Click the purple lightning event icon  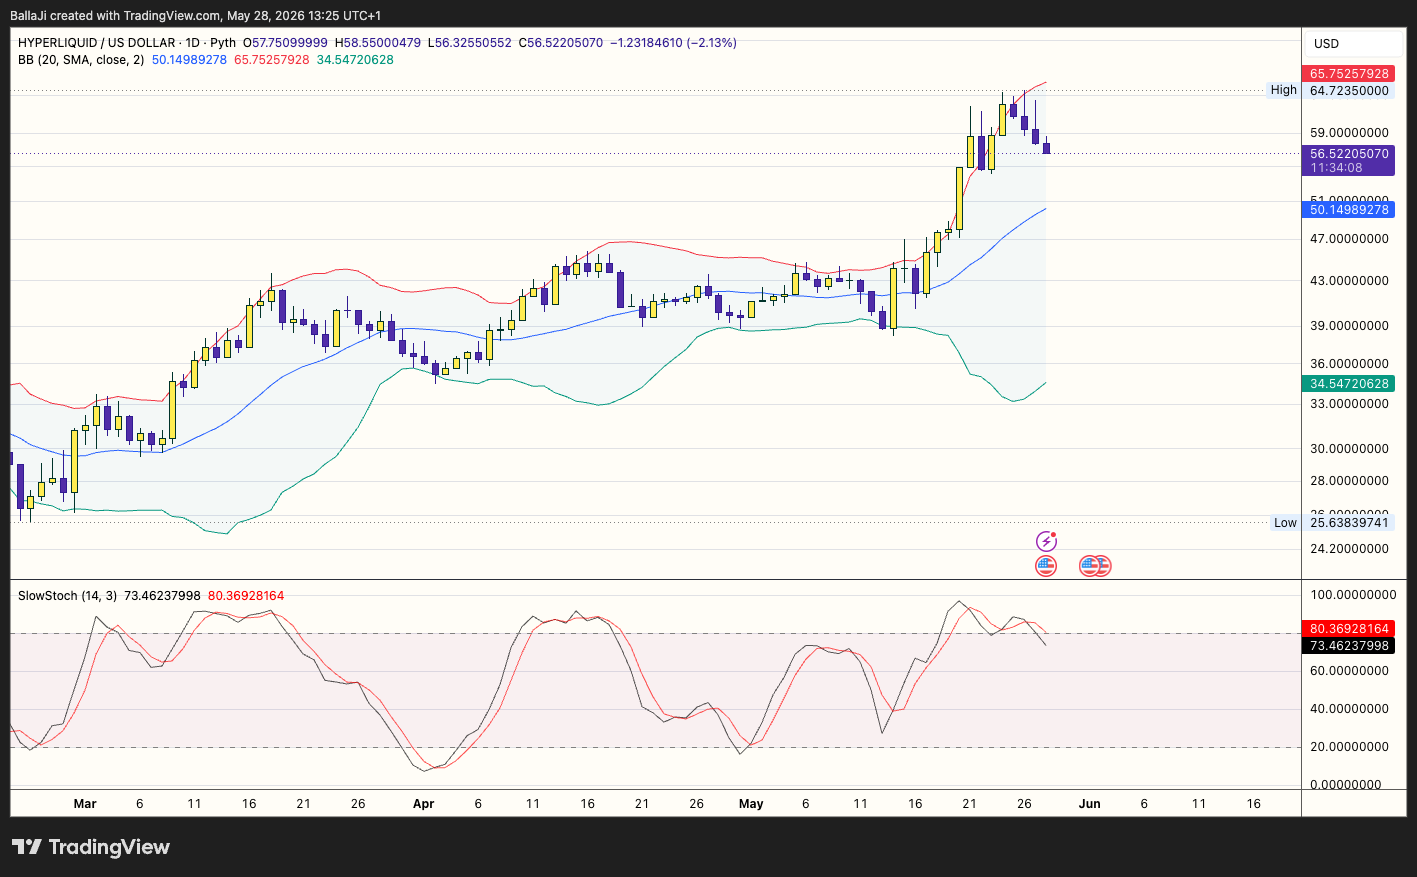1046,541
